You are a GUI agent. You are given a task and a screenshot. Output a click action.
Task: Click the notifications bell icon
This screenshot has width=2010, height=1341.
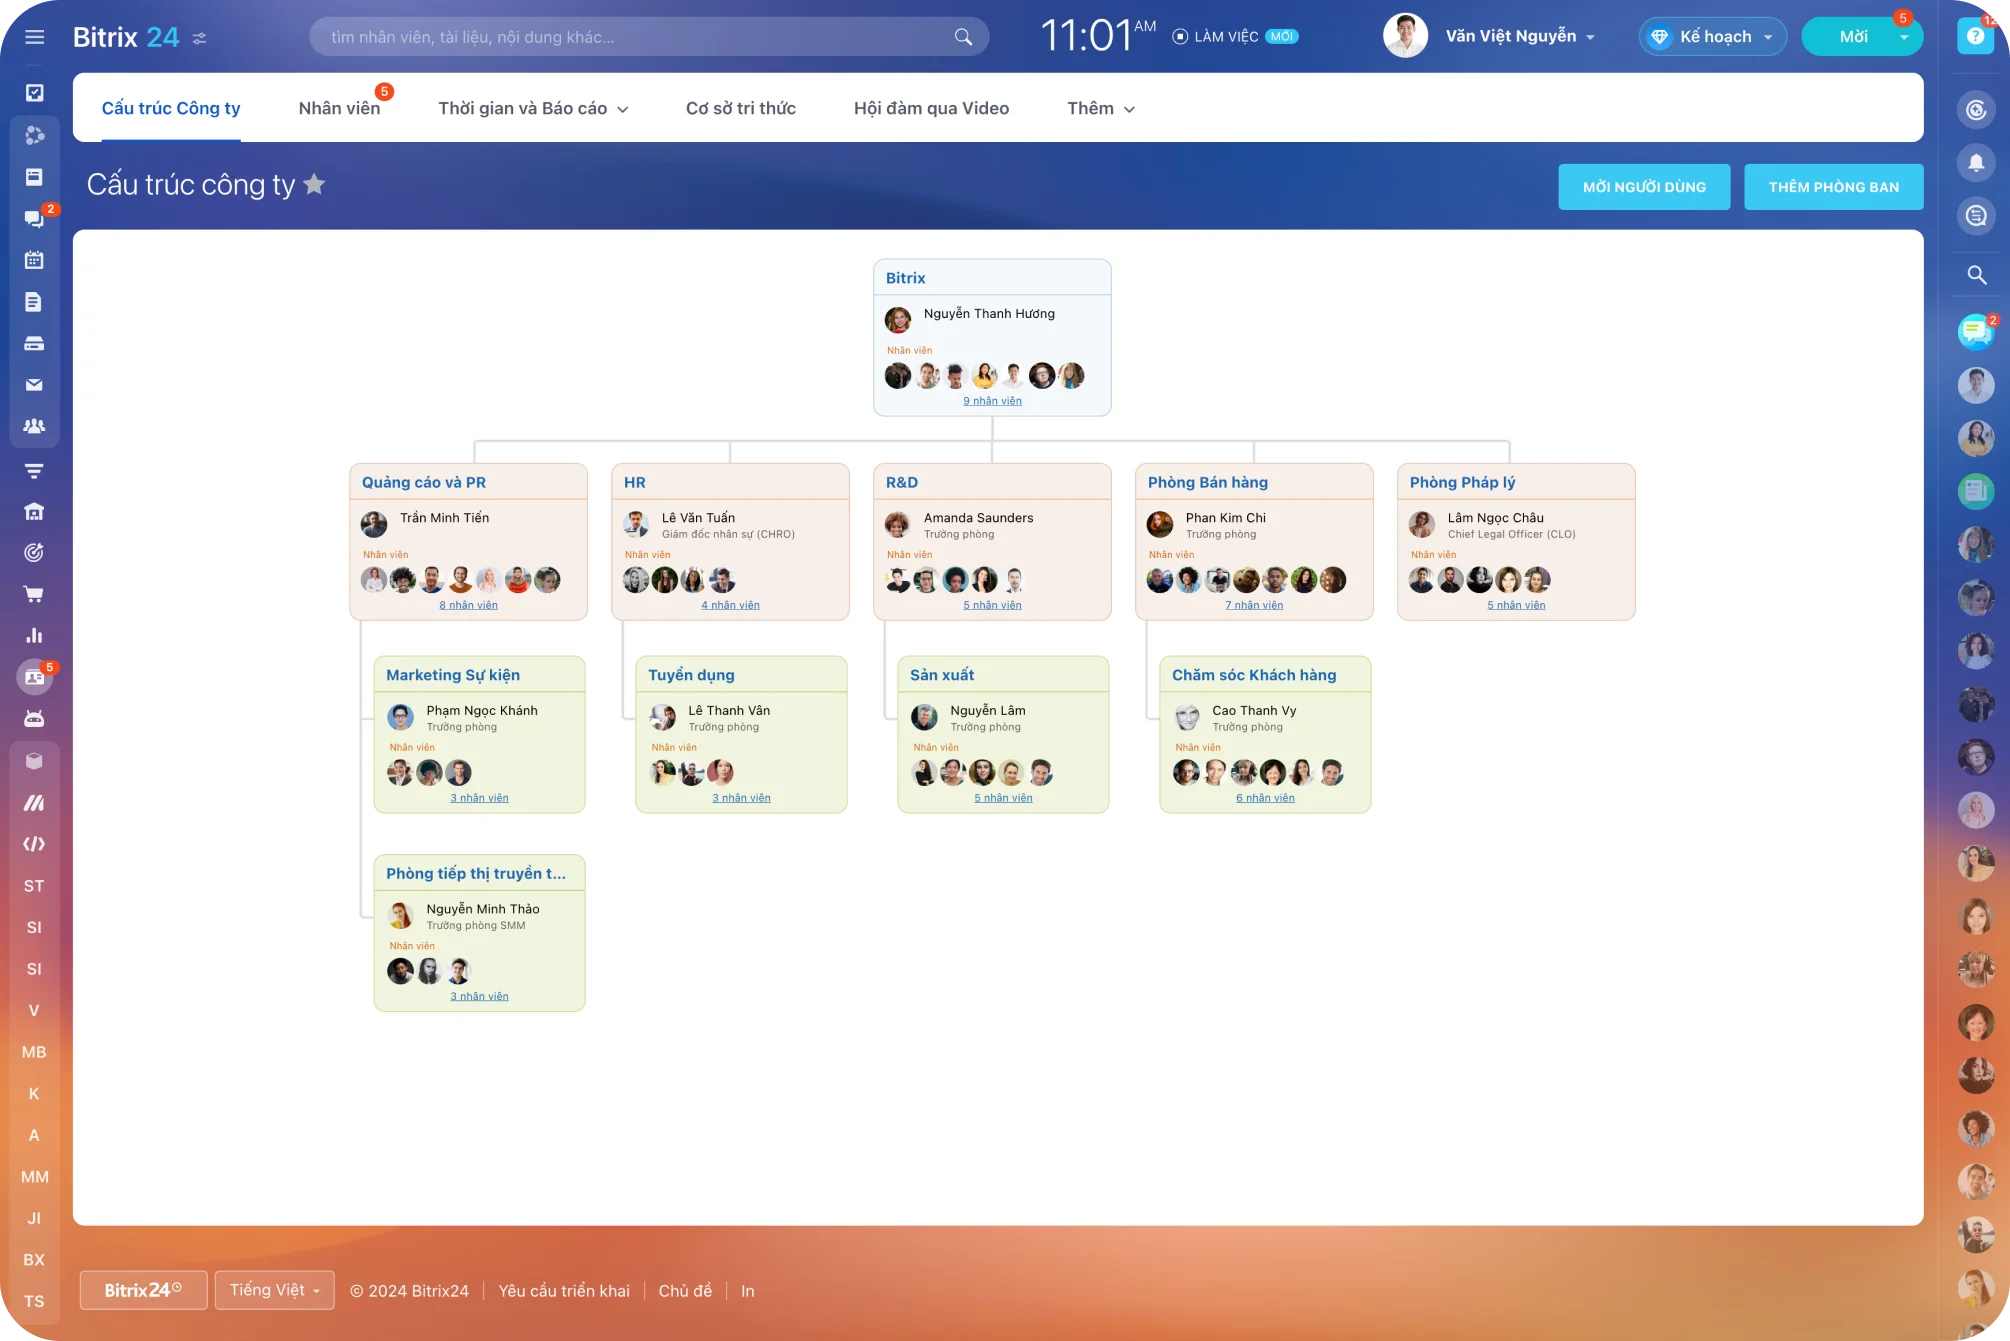tap(1976, 163)
